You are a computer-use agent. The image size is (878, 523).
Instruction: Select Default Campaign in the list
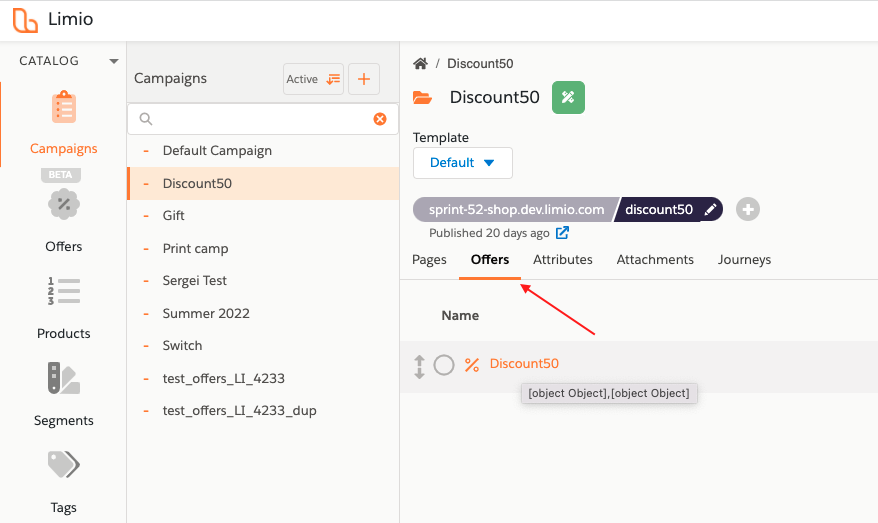263,151
